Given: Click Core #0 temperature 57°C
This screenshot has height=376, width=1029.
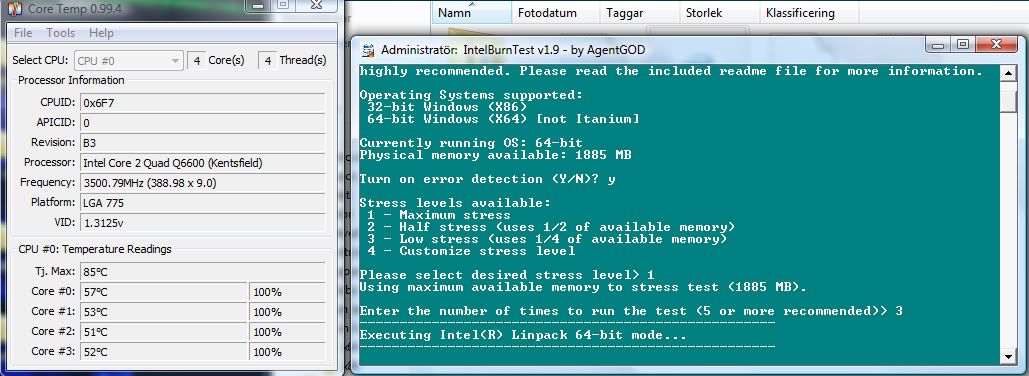Looking at the screenshot, I should coord(164,292).
